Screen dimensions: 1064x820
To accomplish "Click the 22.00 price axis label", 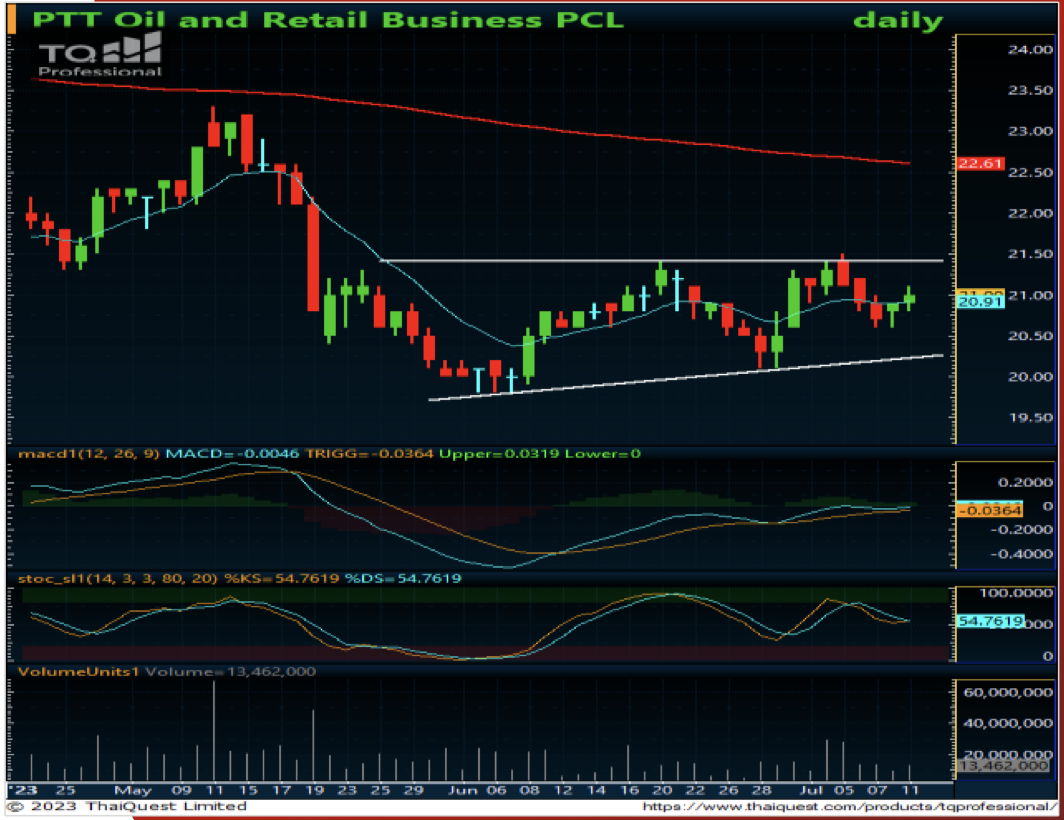I will pyautogui.click(x=1030, y=213).
